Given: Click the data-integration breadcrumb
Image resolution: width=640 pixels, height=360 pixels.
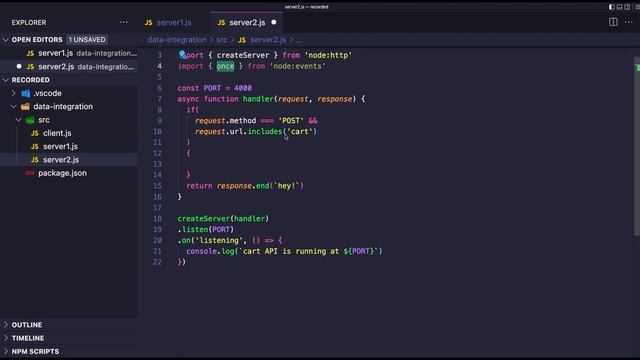Looking at the screenshot, I should click(177, 40).
